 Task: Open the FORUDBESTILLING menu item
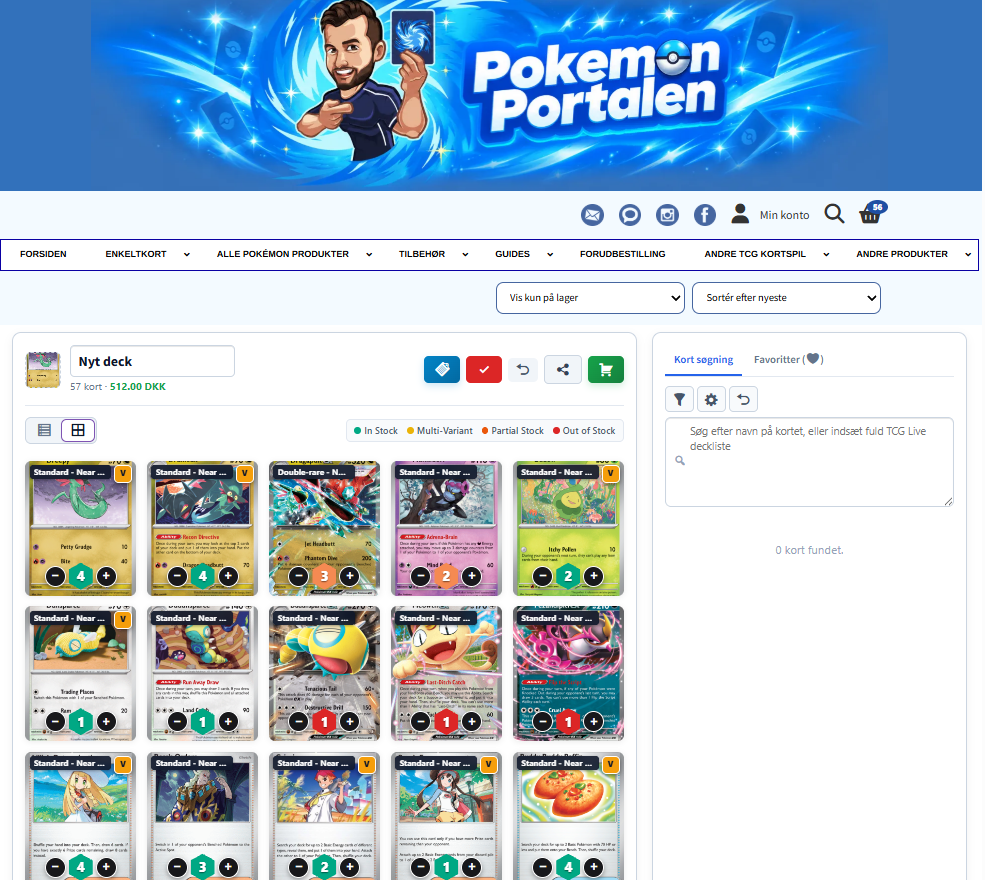tap(623, 254)
